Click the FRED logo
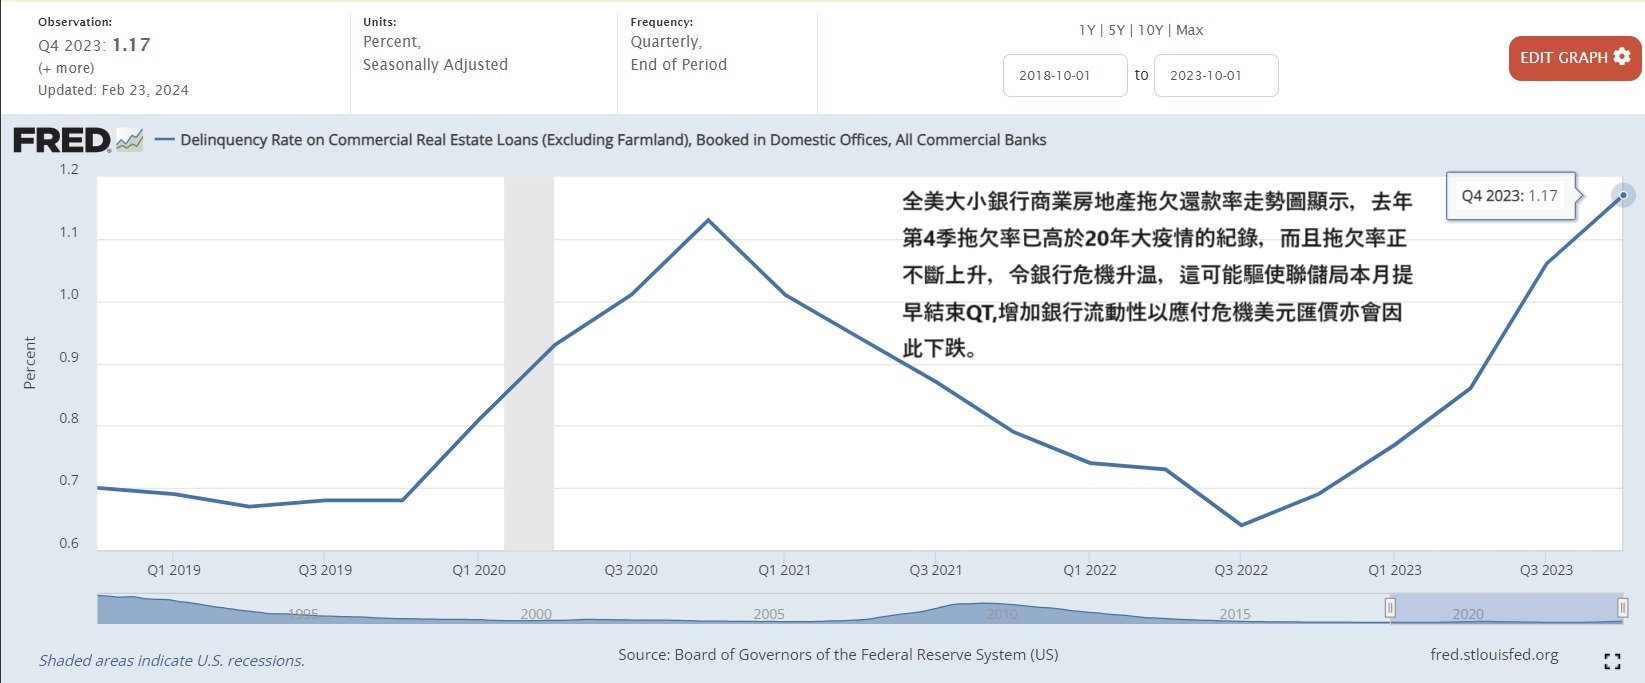 (x=61, y=140)
